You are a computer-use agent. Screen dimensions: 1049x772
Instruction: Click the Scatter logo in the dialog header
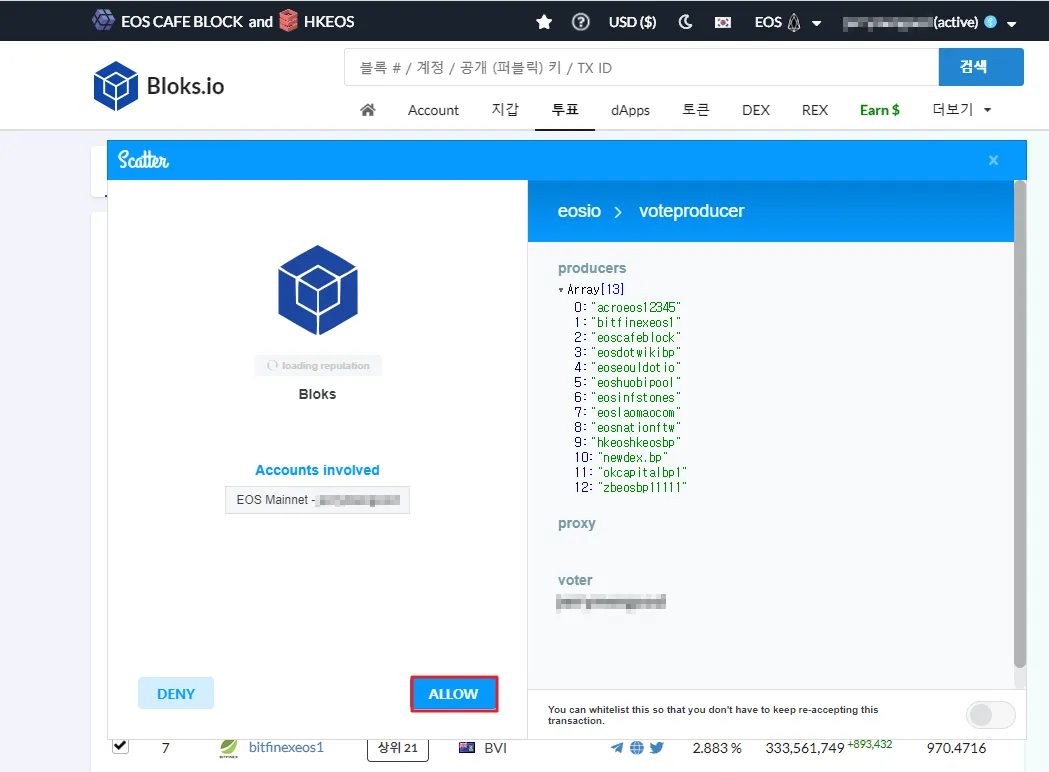143,160
